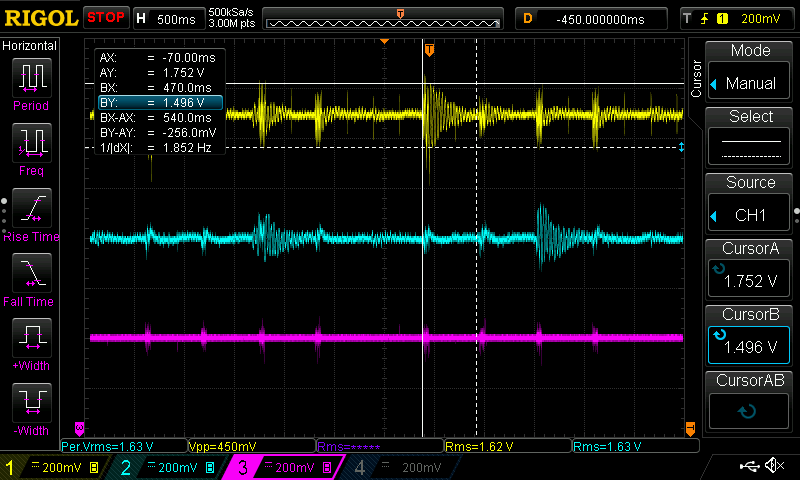This screenshot has width=800, height=480.
Task: Open the Horizontal menu header
Action: 30,46
